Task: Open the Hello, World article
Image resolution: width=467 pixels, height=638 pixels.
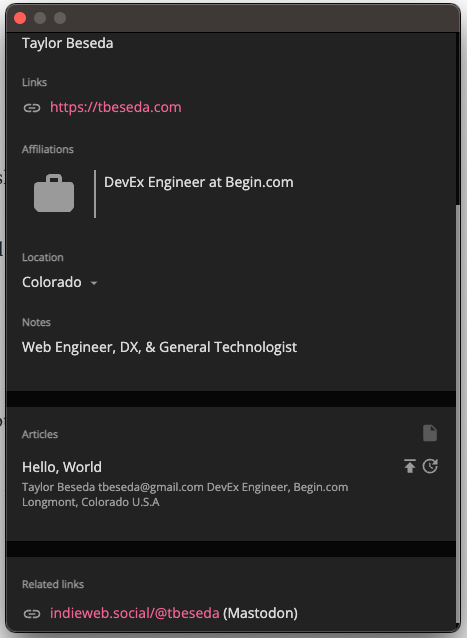Action: 62,467
